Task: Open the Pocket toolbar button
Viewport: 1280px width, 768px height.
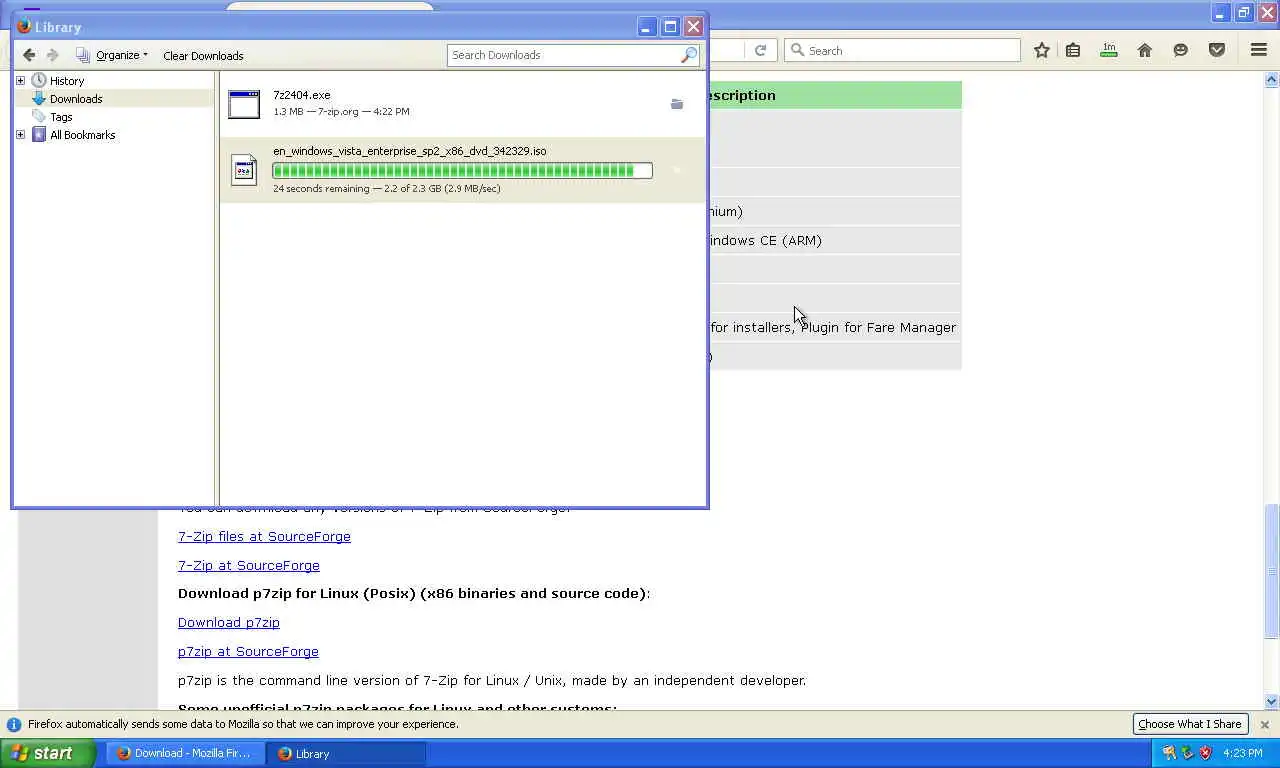Action: [x=1217, y=50]
